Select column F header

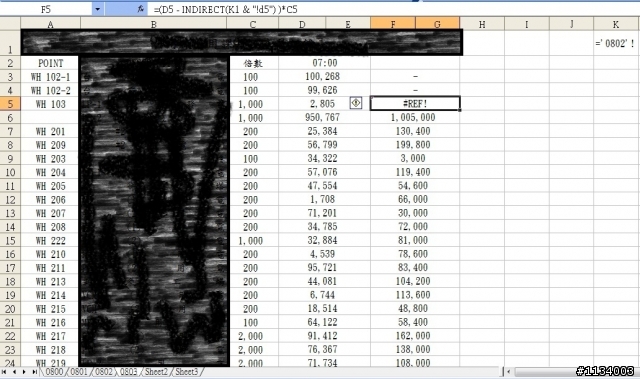pos(393,24)
